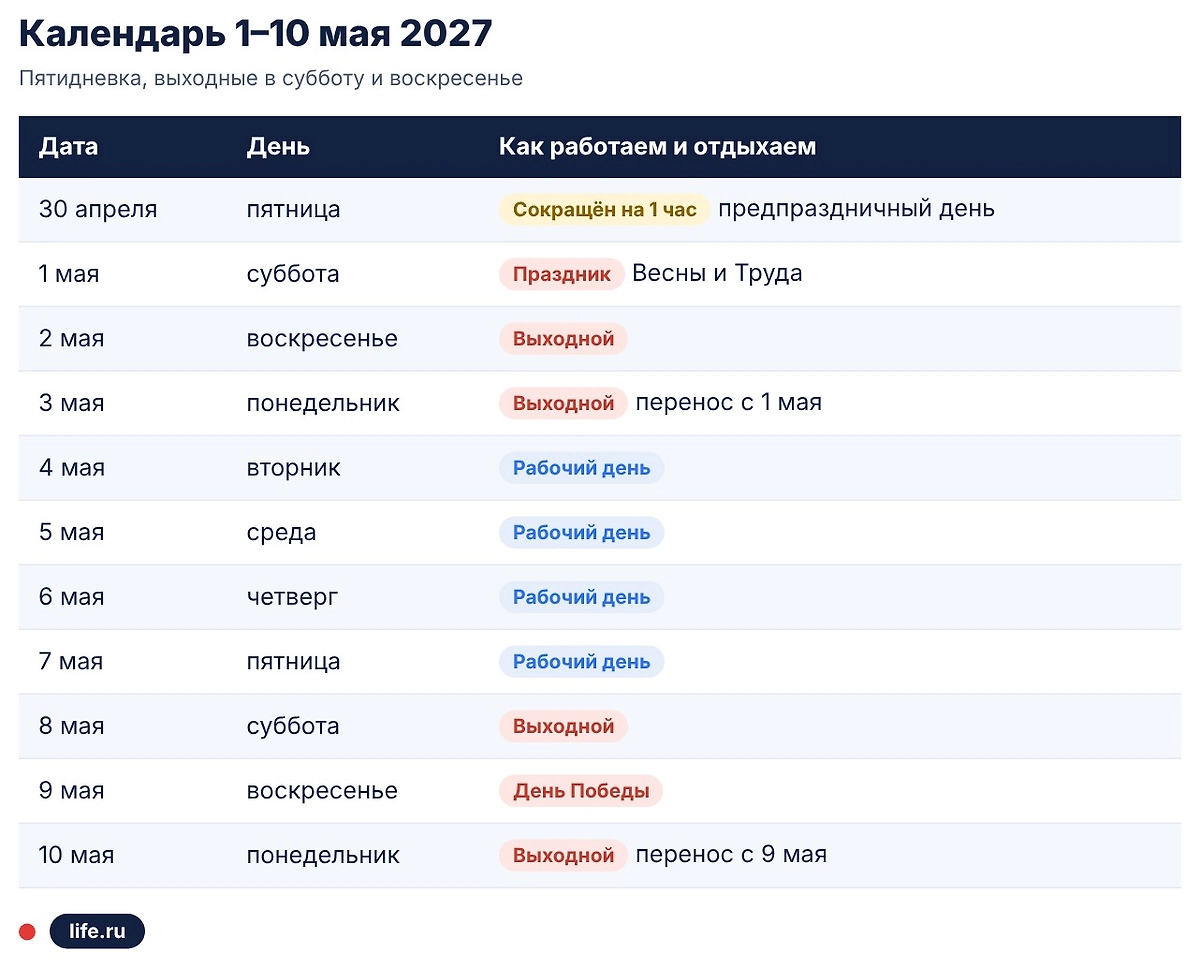Click "воскресенье" in the 9 мая row
The width and height of the screenshot is (1200, 968).
tap(322, 791)
